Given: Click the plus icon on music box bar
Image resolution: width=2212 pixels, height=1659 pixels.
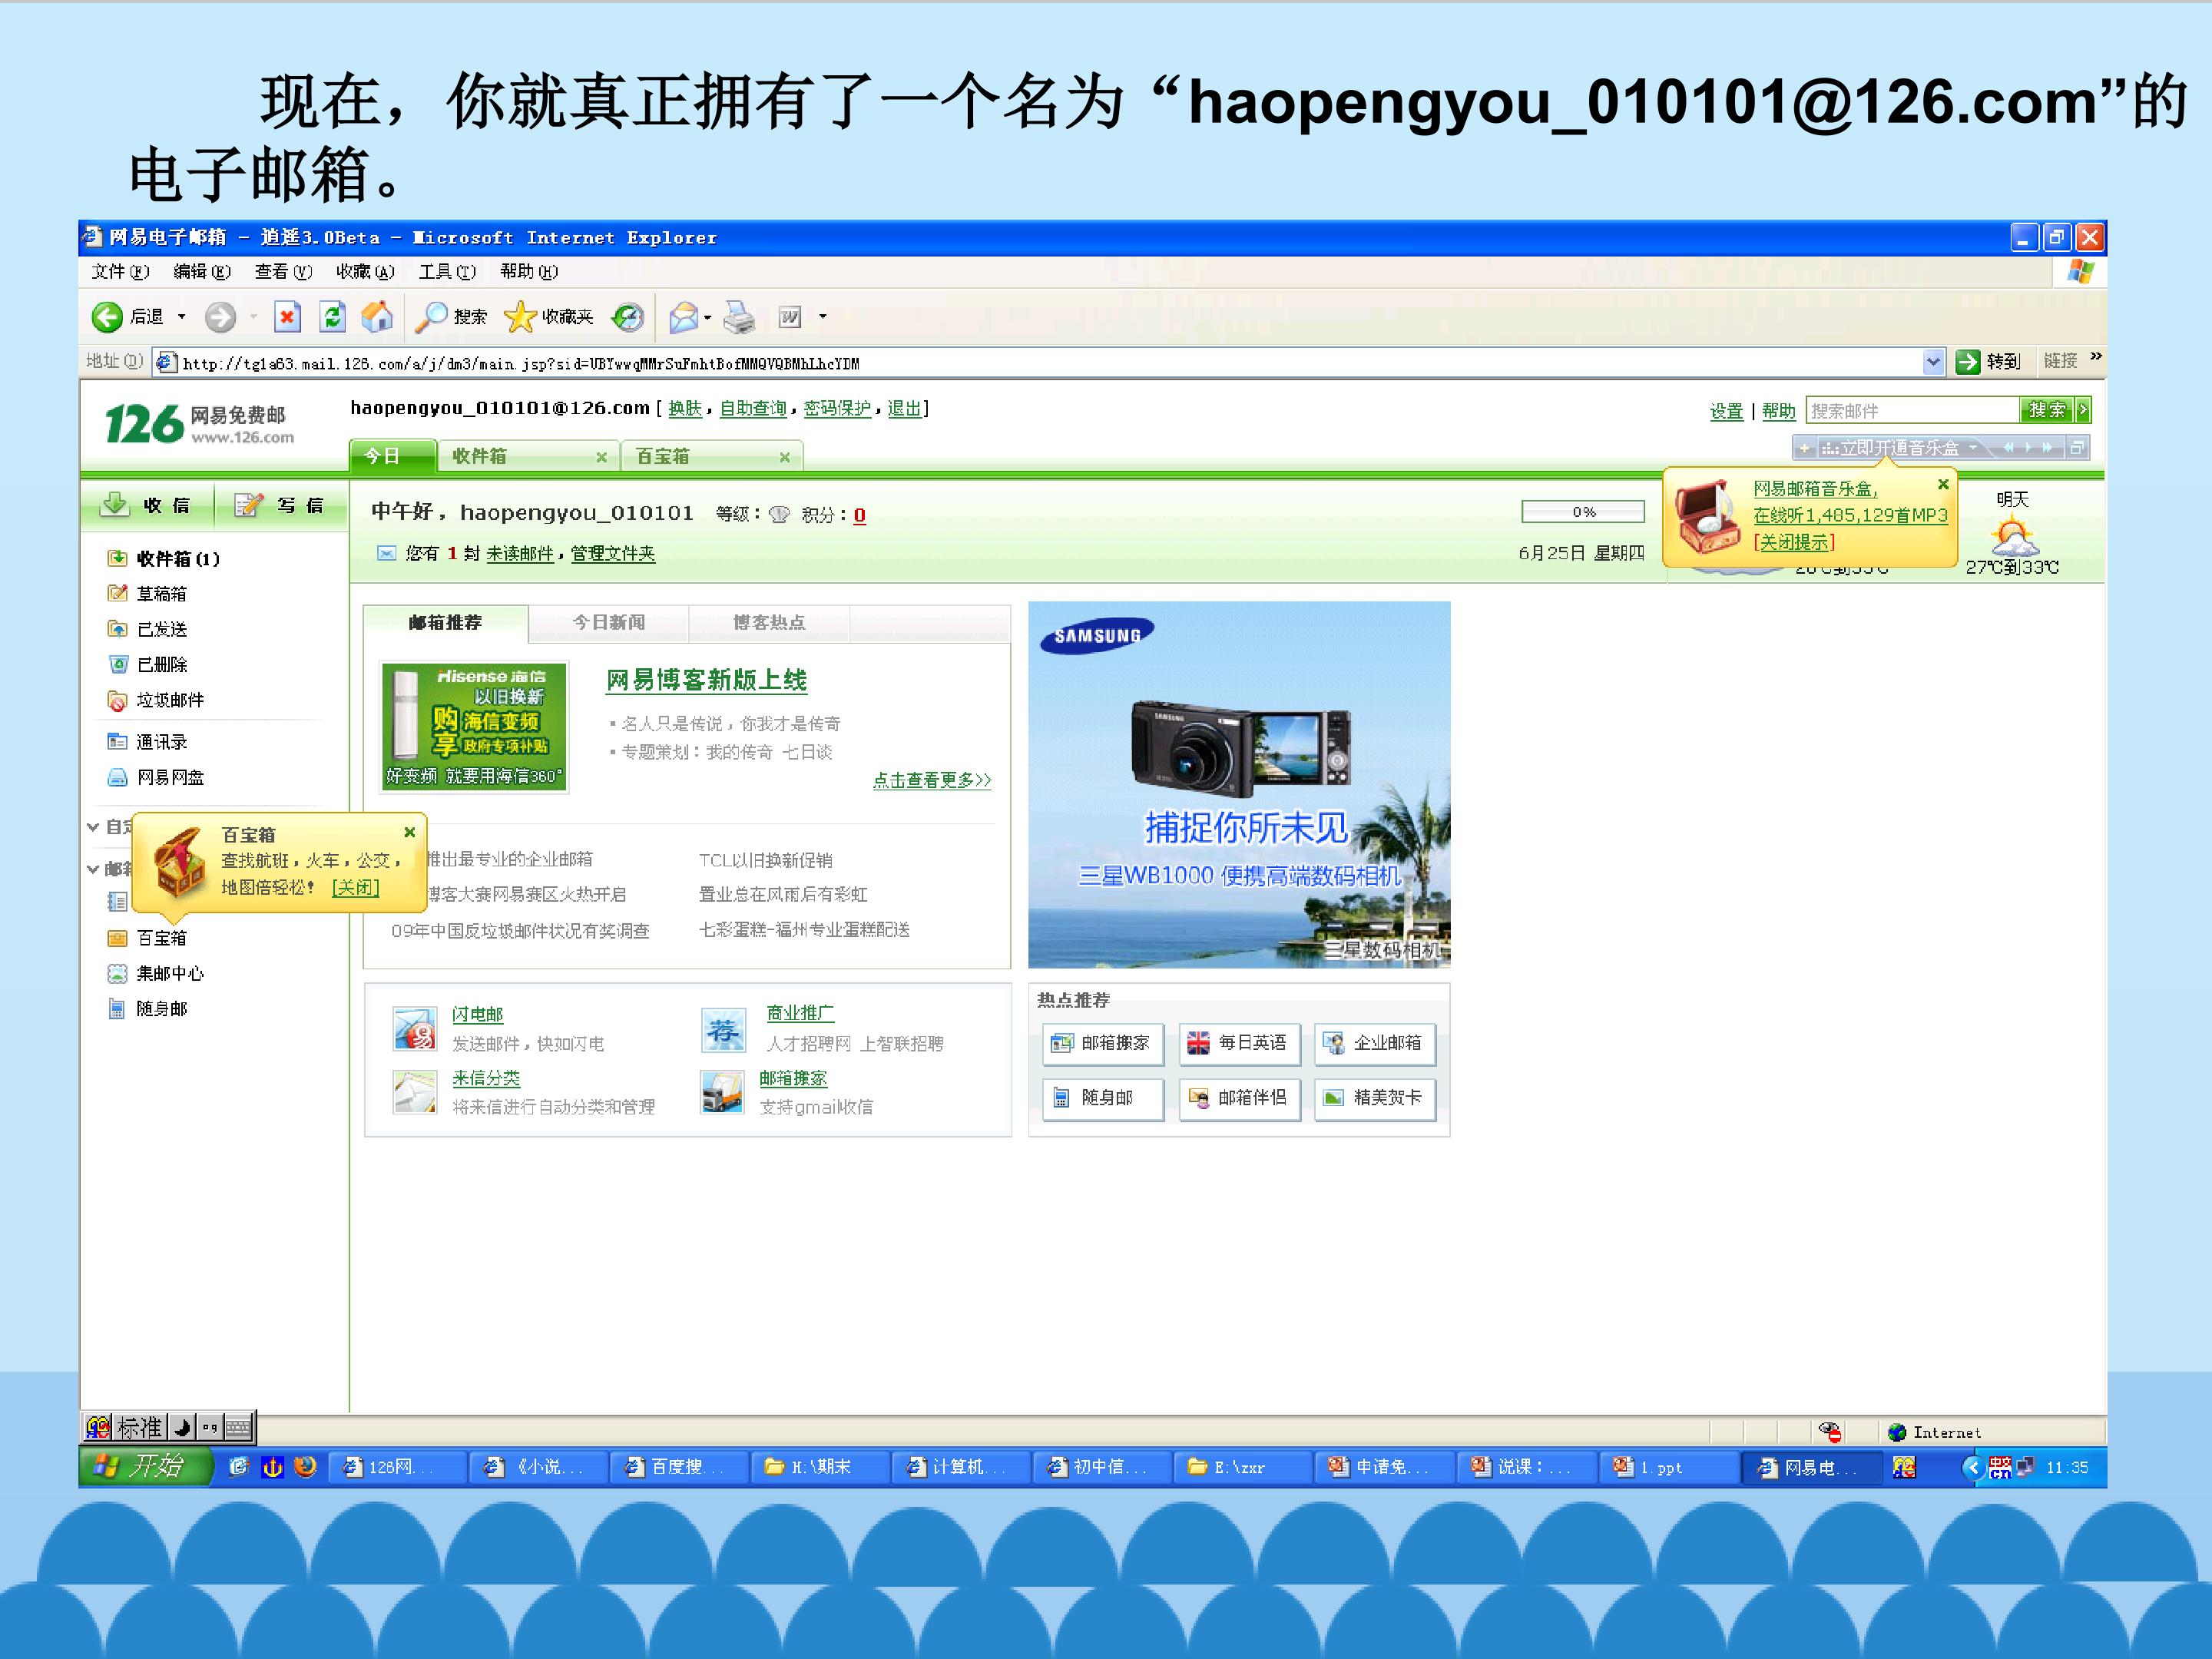Looking at the screenshot, I should (x=1804, y=448).
